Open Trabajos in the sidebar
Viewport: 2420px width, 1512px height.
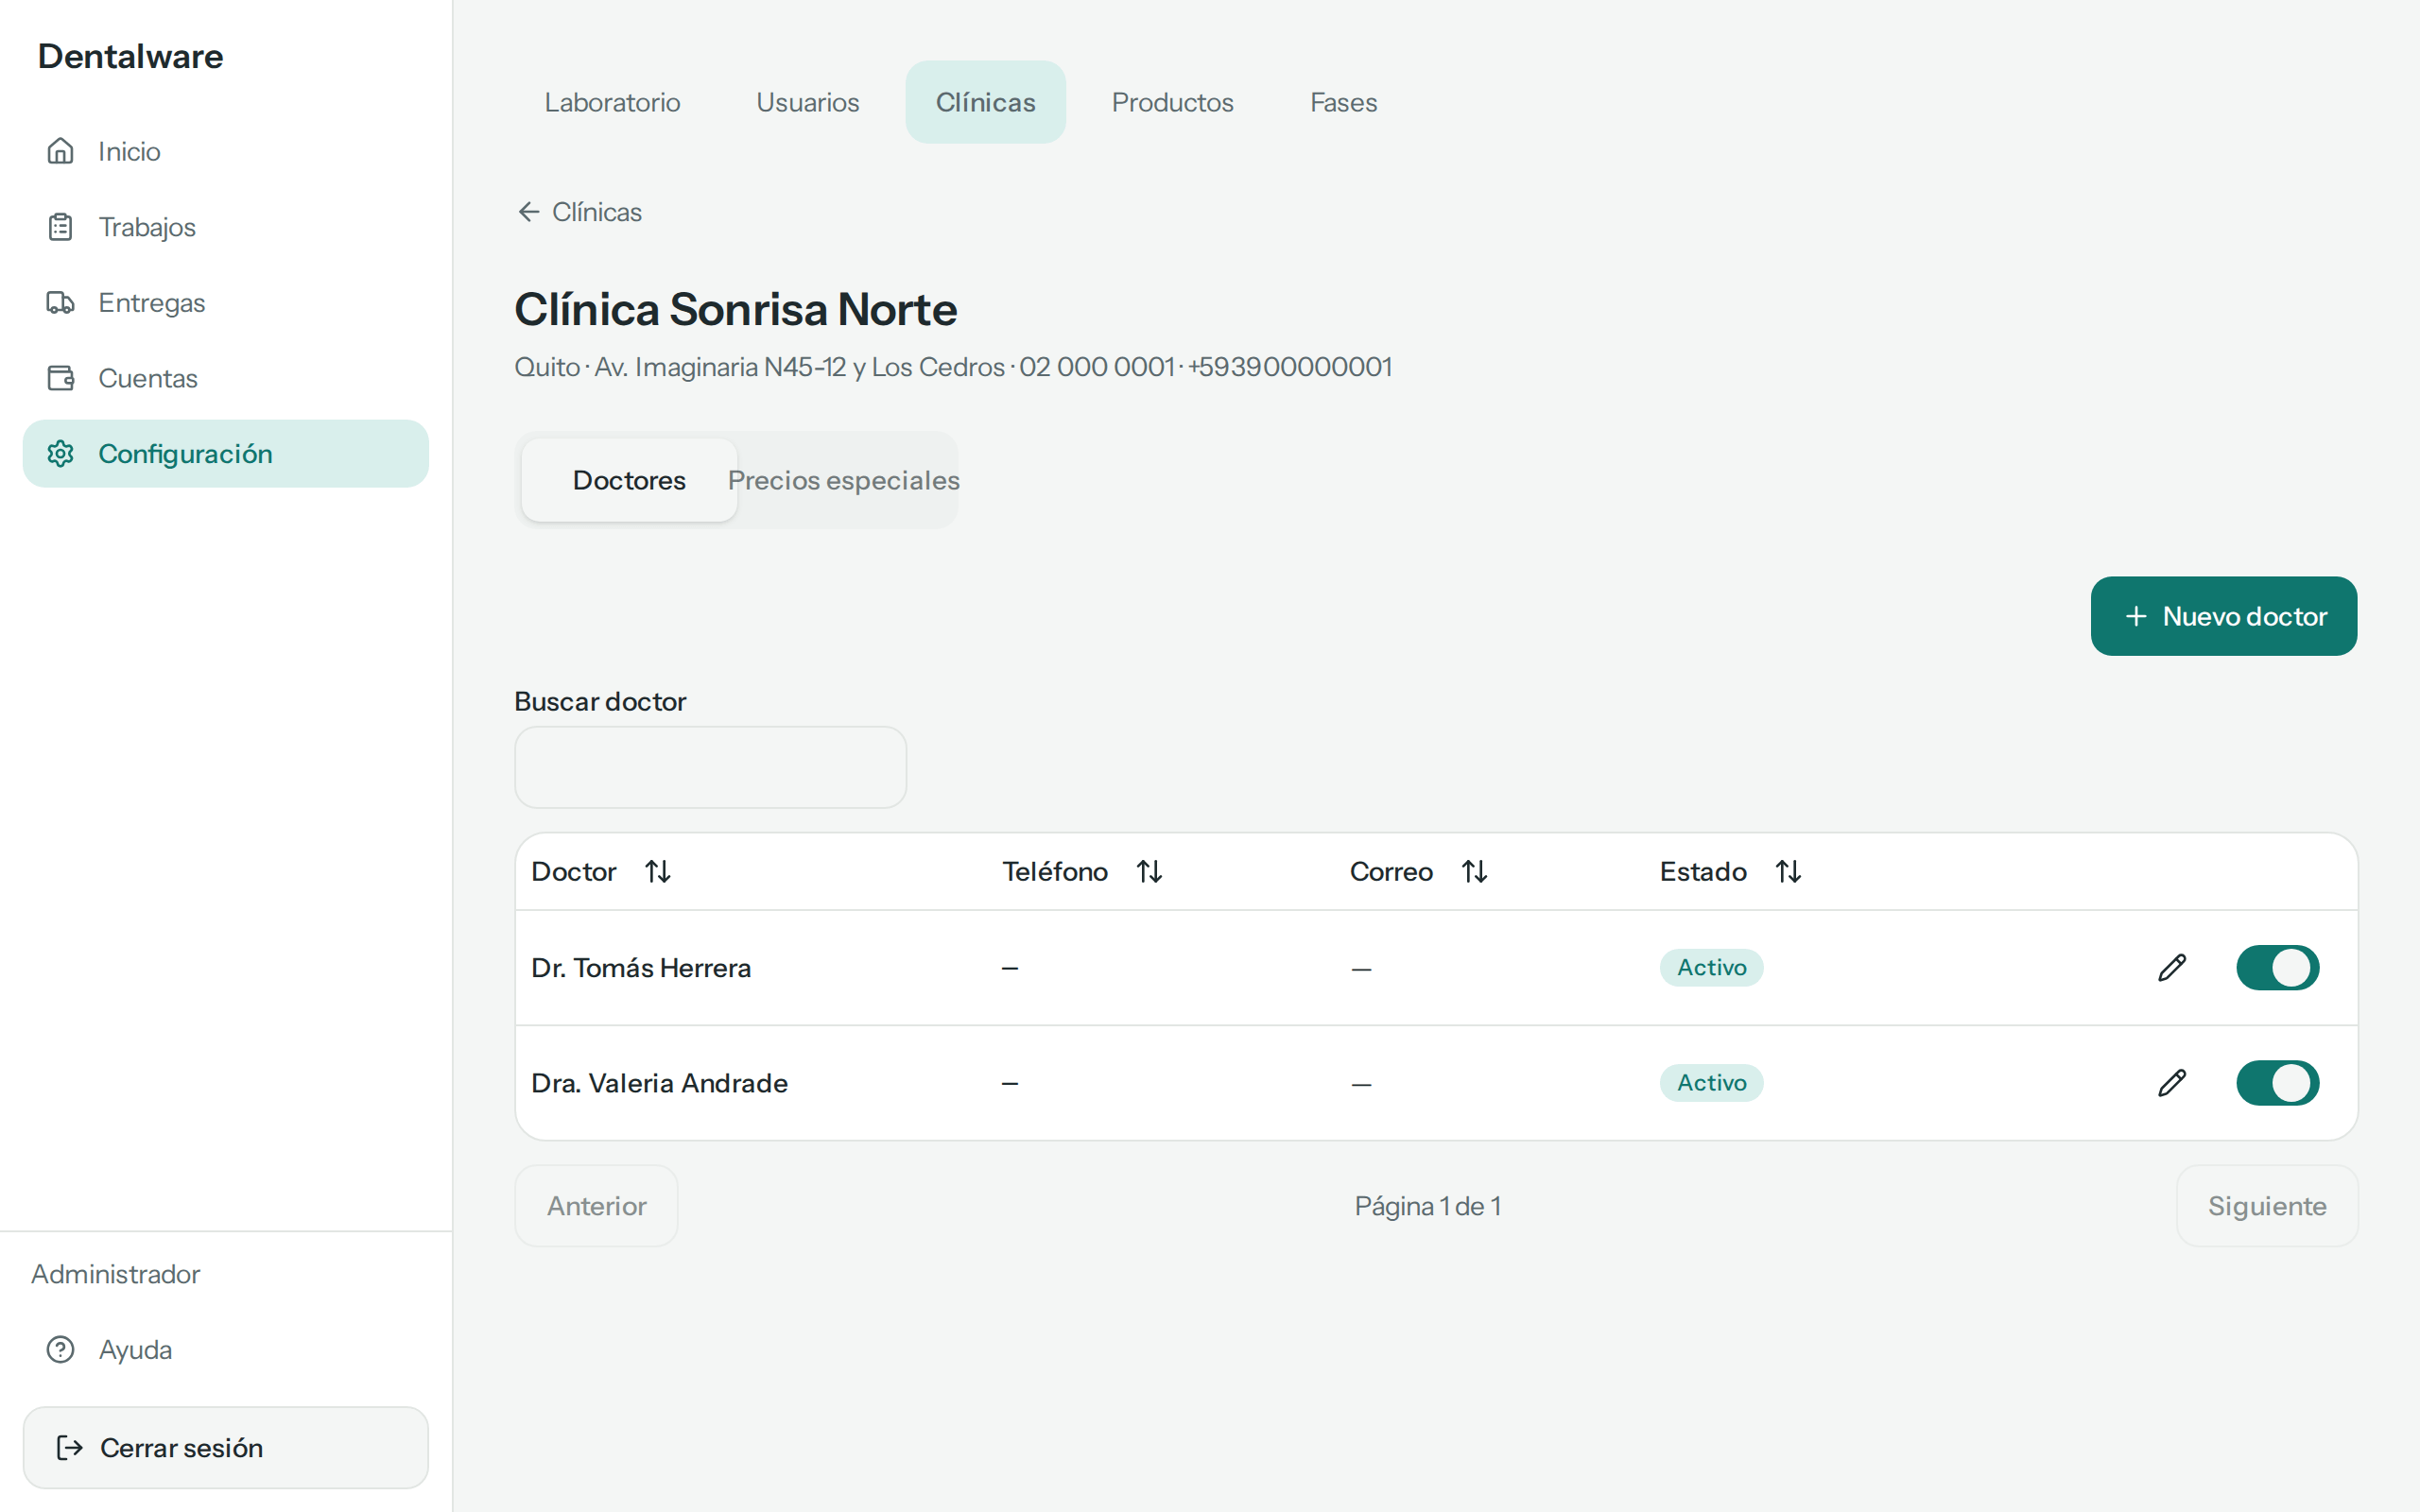[x=226, y=227]
